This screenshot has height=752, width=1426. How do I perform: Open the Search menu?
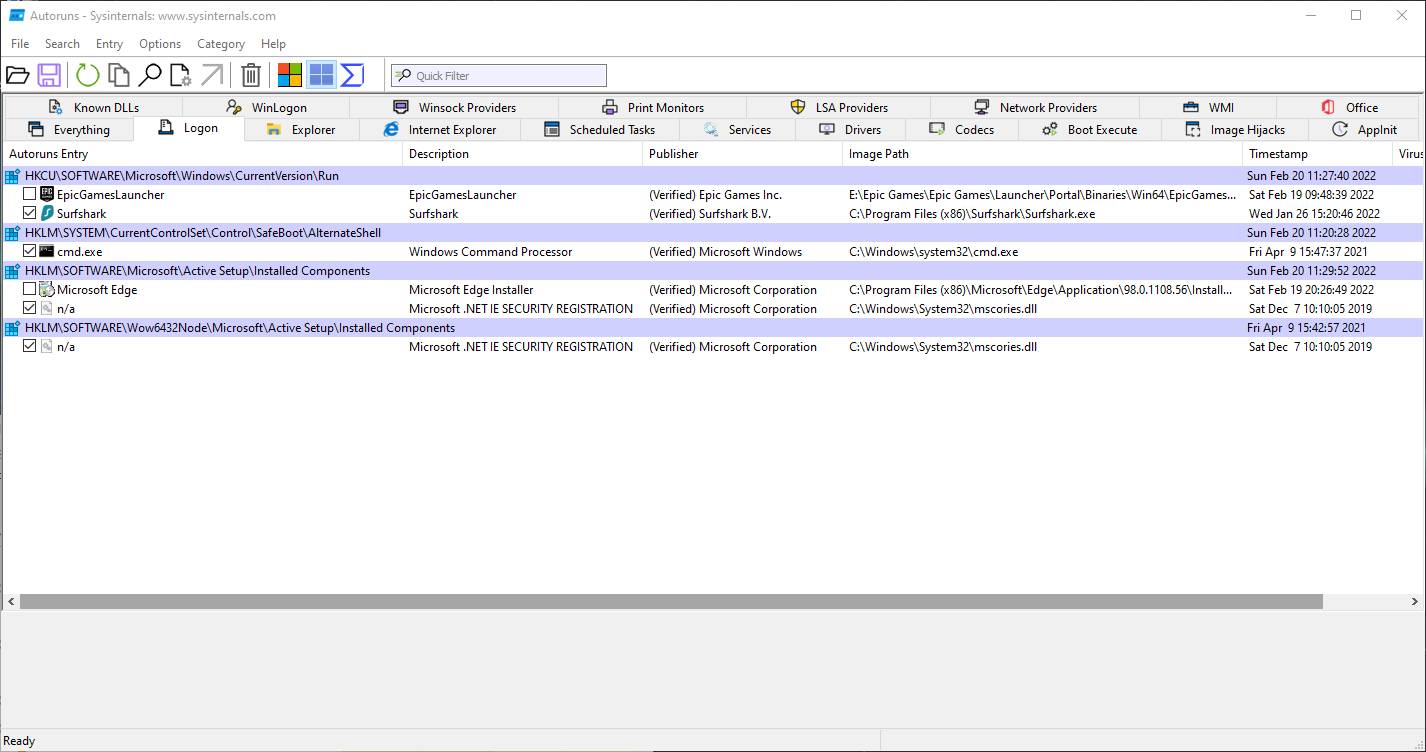tap(62, 44)
